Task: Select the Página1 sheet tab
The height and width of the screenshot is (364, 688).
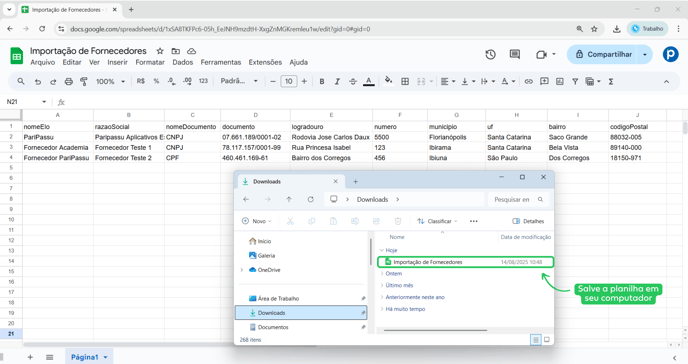Action: 89,357
